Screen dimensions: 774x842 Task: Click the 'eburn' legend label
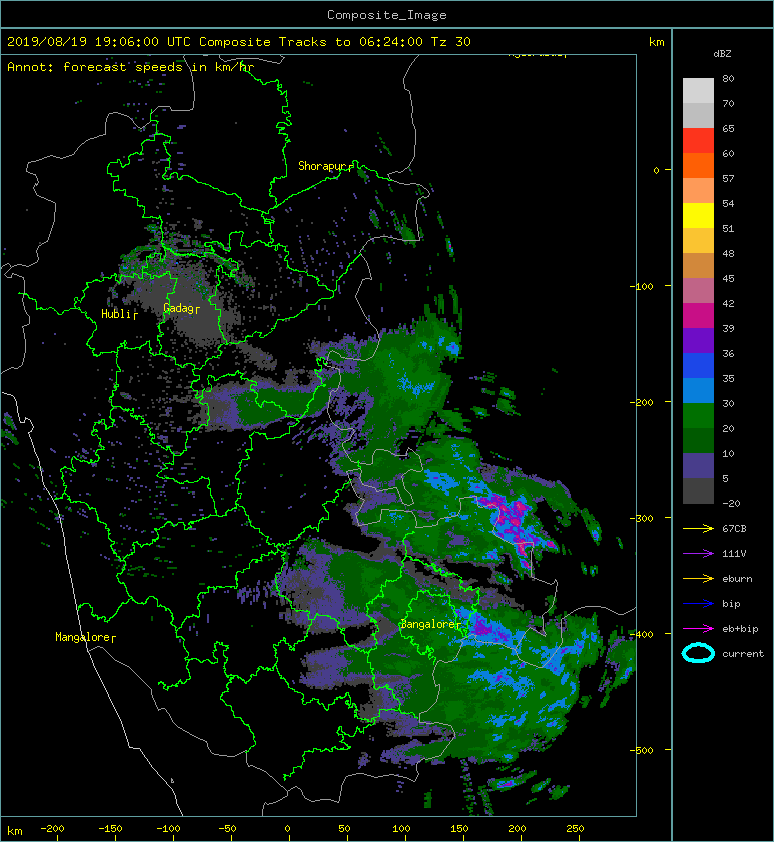(737, 579)
